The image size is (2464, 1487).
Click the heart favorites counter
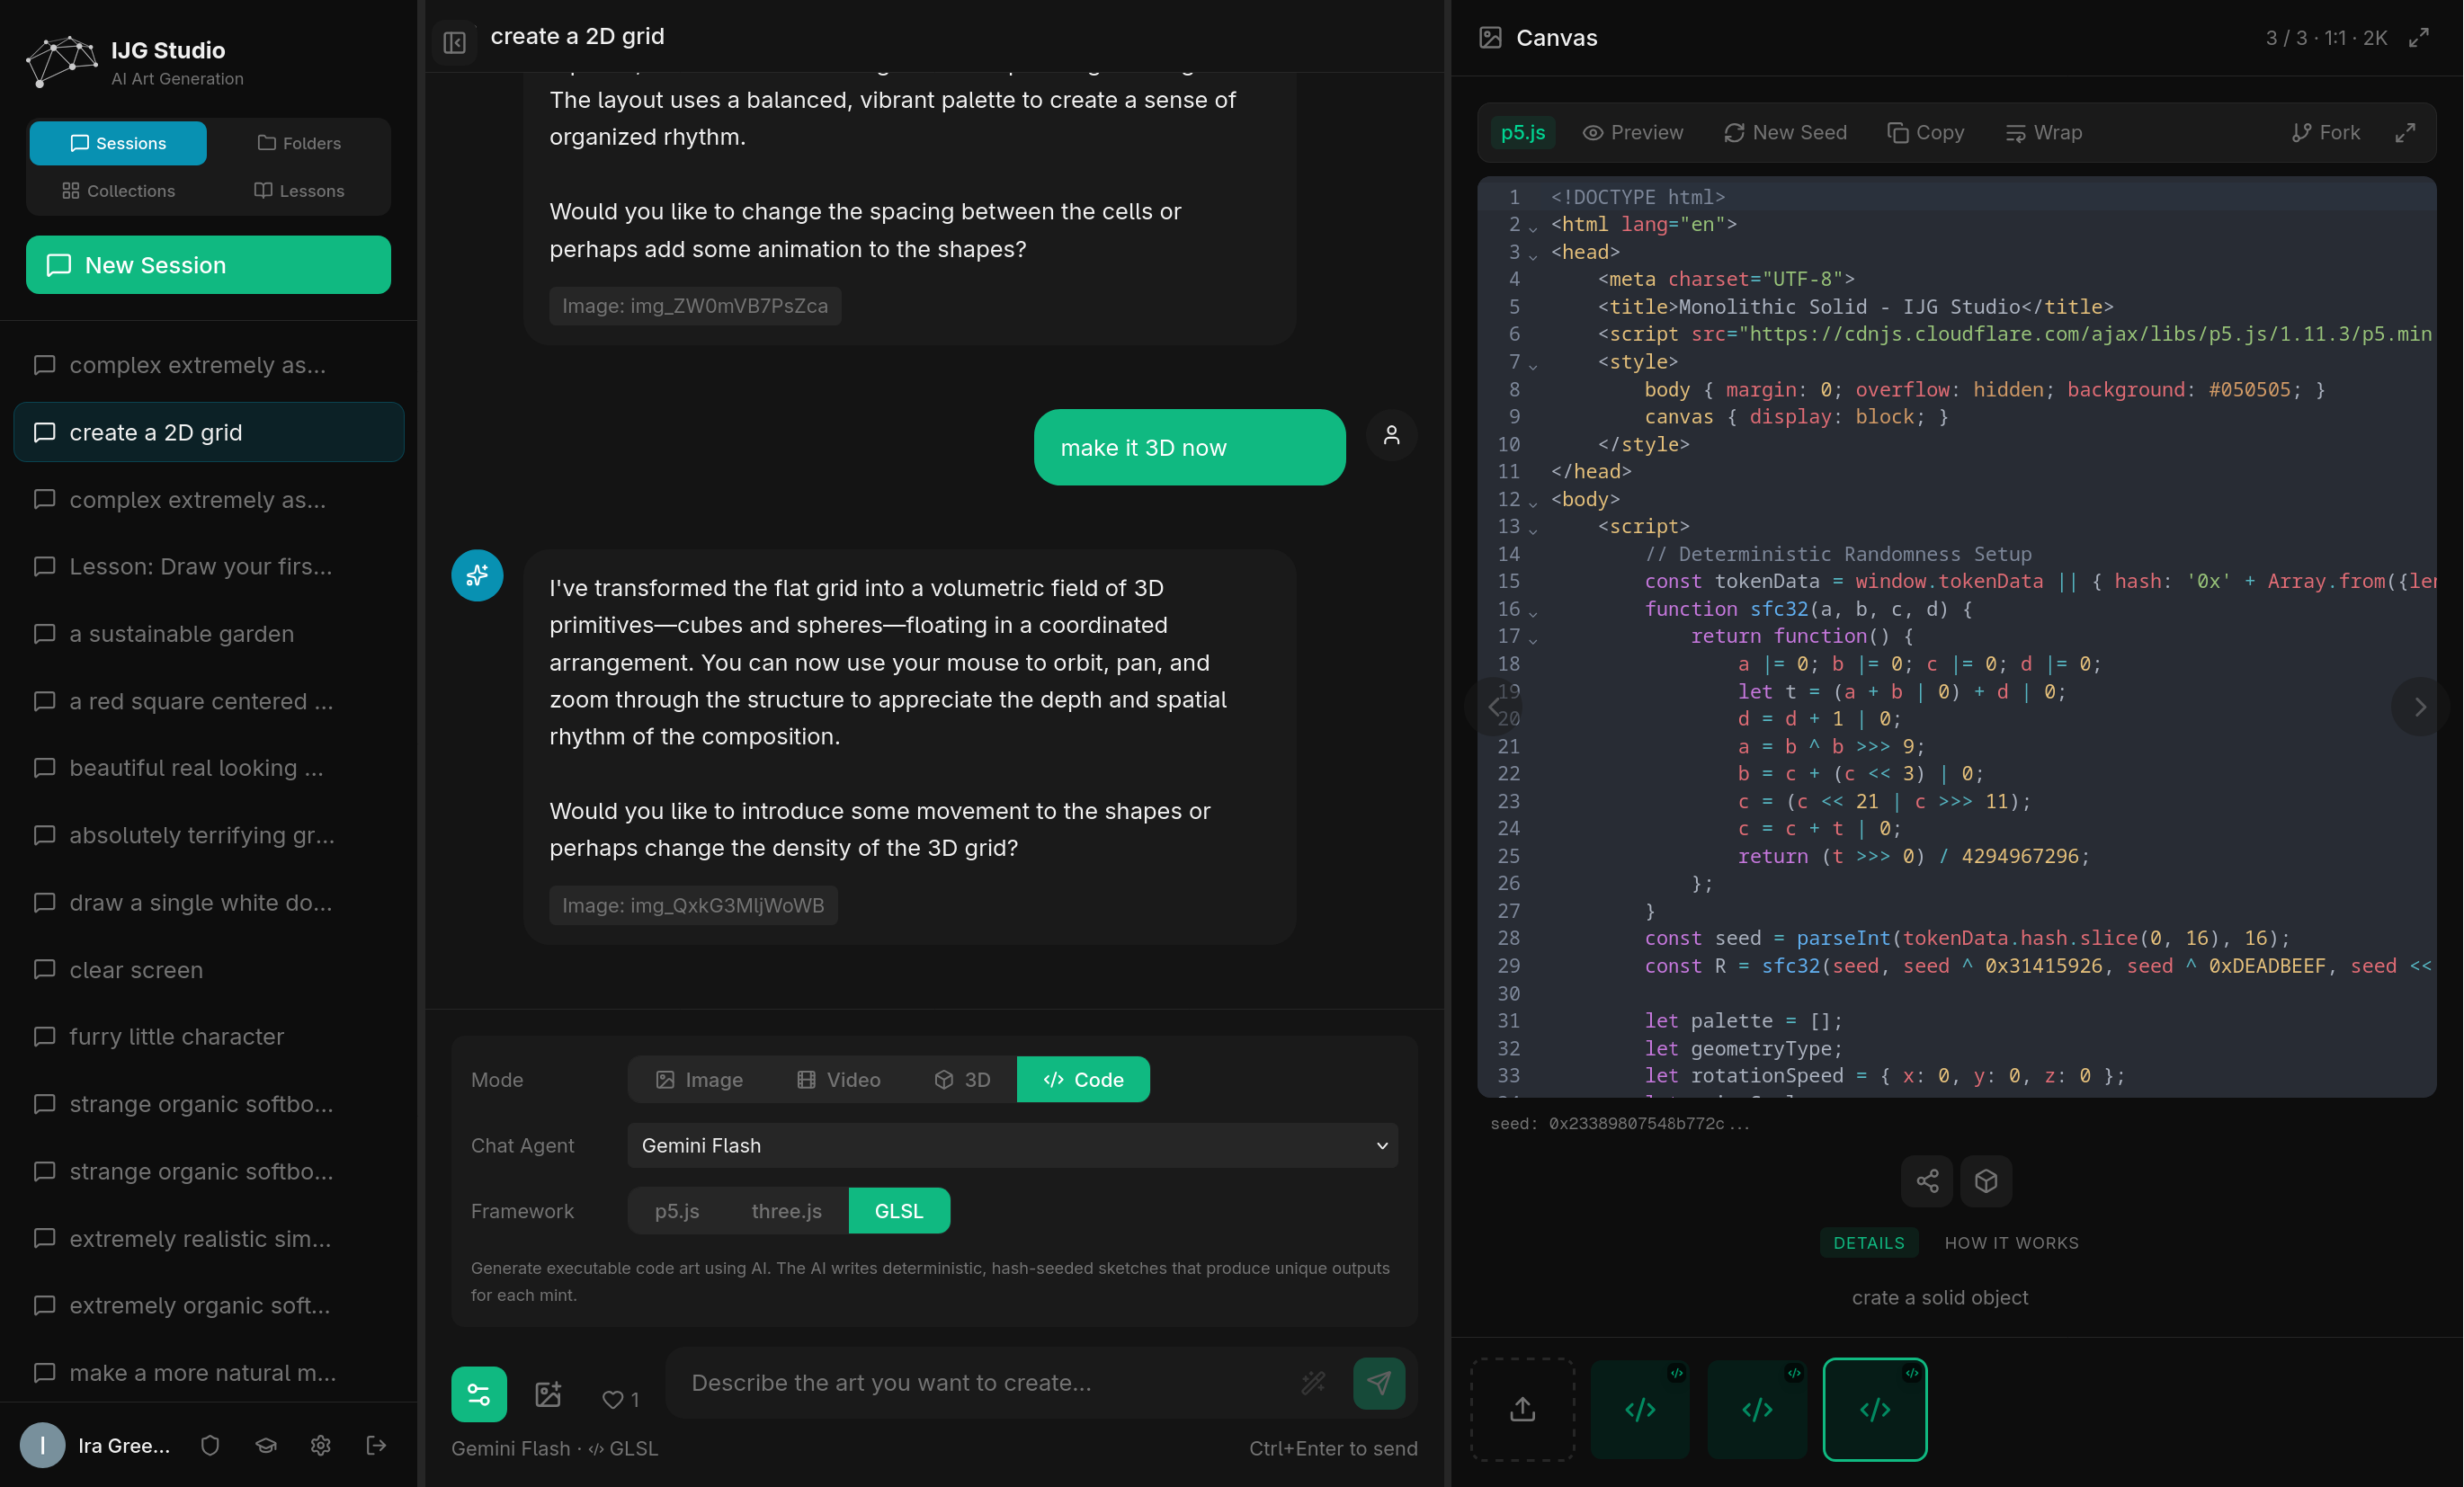tap(620, 1399)
